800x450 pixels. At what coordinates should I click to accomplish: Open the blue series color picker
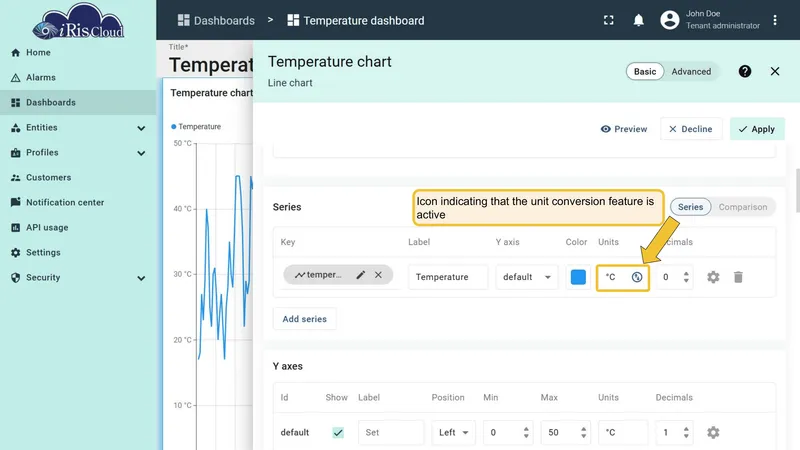click(578, 277)
